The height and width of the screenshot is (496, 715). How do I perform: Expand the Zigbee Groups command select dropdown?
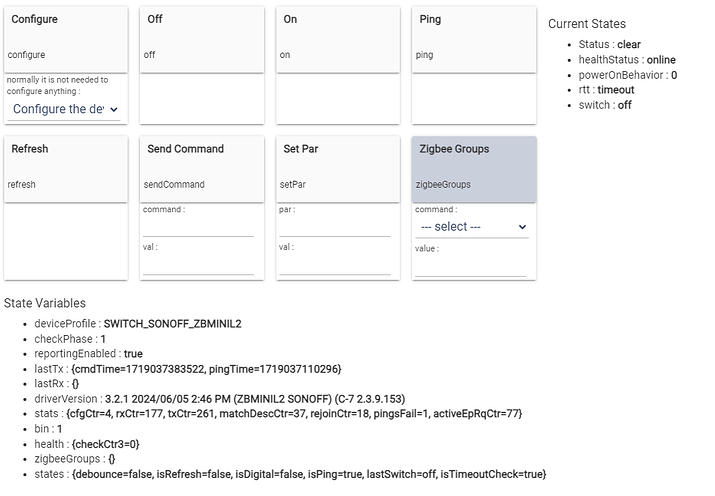pos(473,227)
